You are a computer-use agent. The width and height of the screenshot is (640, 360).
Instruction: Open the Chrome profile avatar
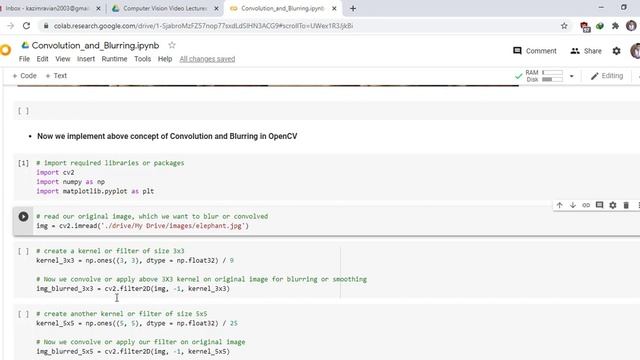coord(631,26)
